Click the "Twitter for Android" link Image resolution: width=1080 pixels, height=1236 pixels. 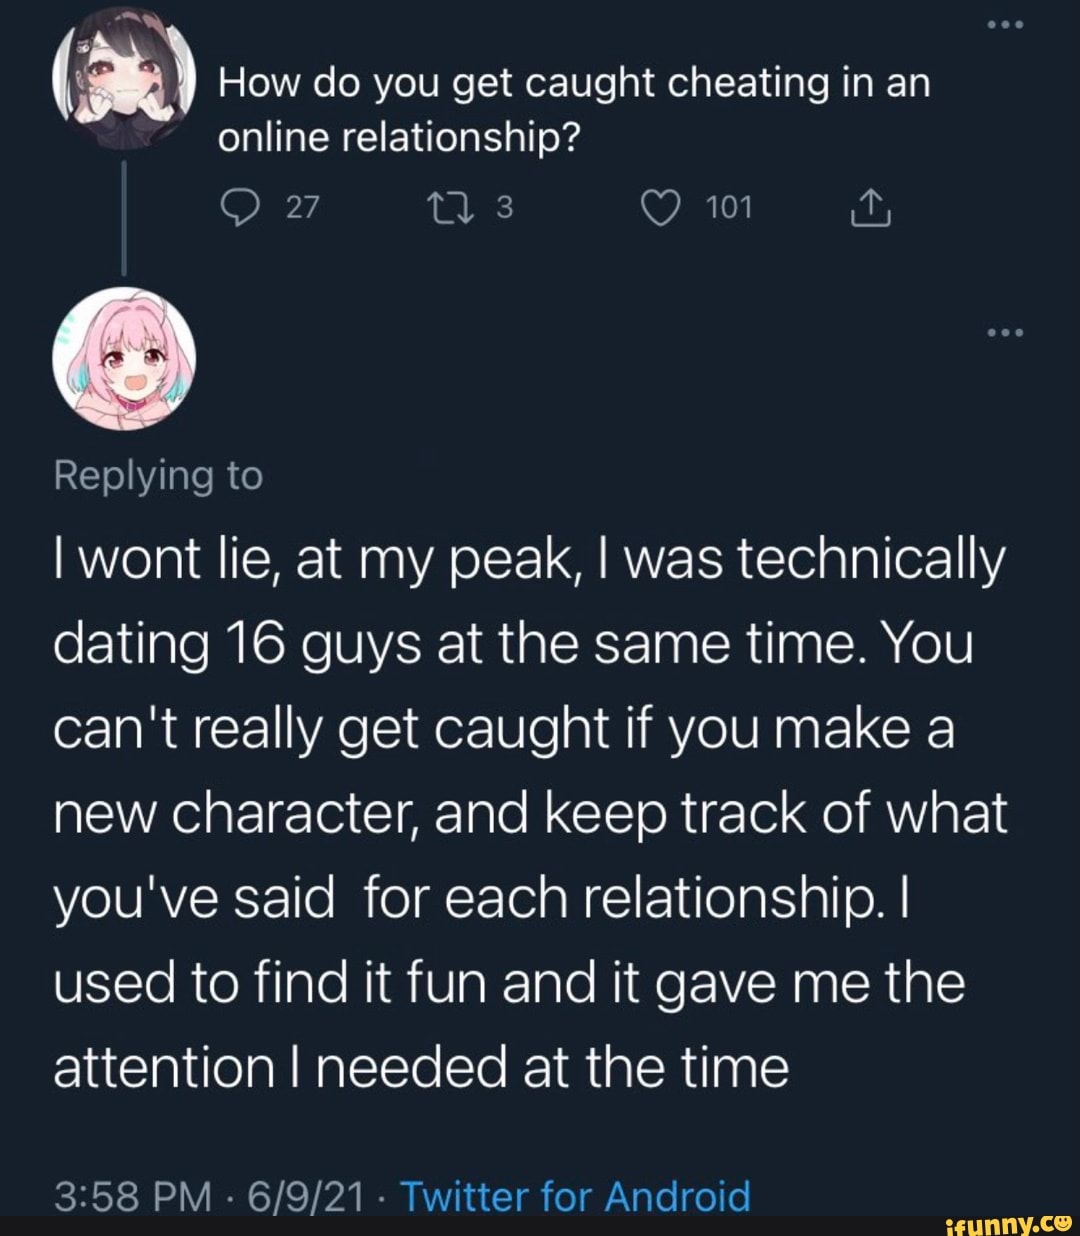click(x=575, y=1196)
